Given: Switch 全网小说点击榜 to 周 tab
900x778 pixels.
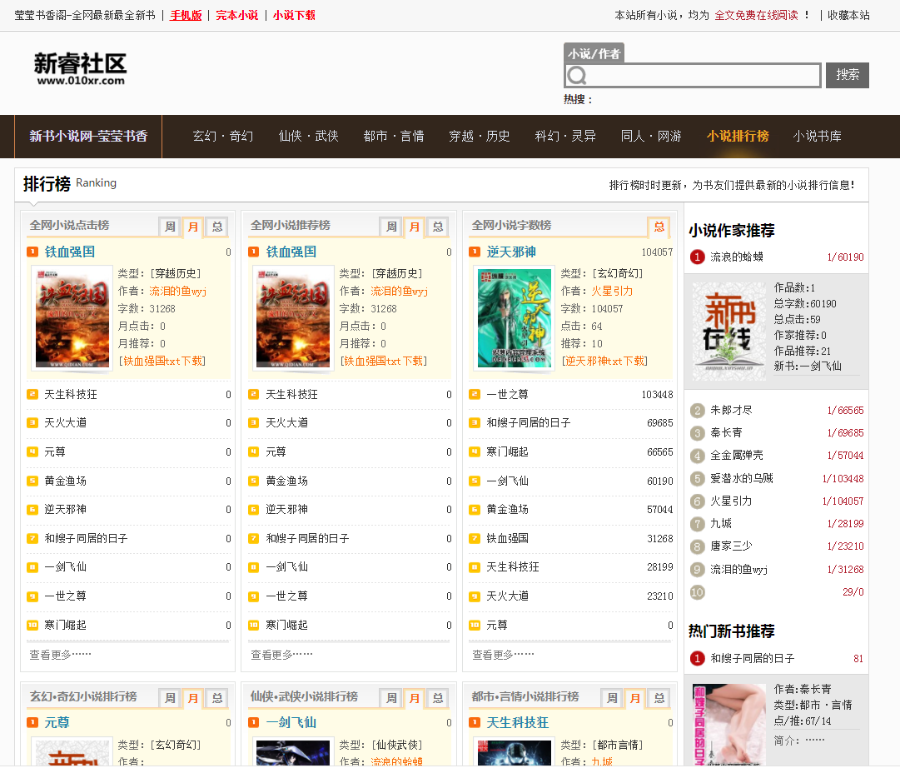Looking at the screenshot, I should point(170,227).
